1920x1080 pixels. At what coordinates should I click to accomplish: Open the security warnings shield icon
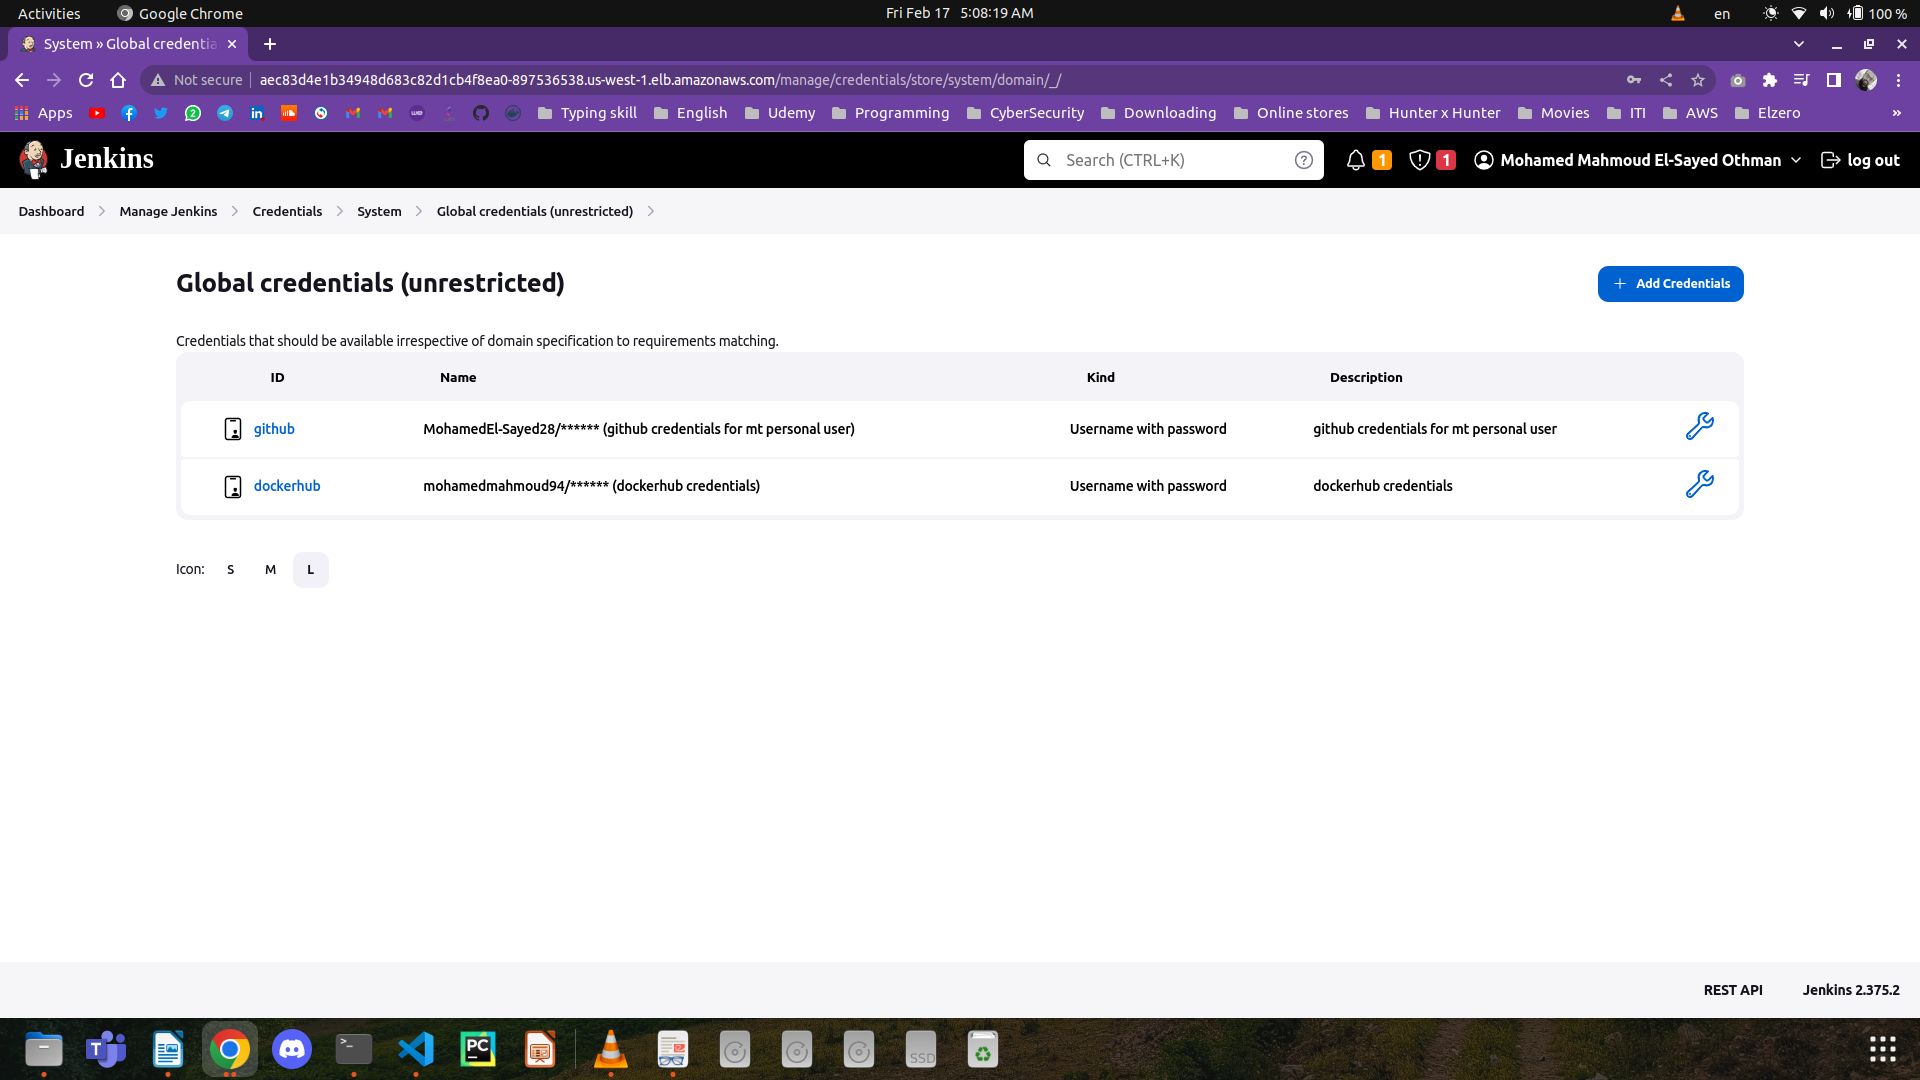[1419, 160]
